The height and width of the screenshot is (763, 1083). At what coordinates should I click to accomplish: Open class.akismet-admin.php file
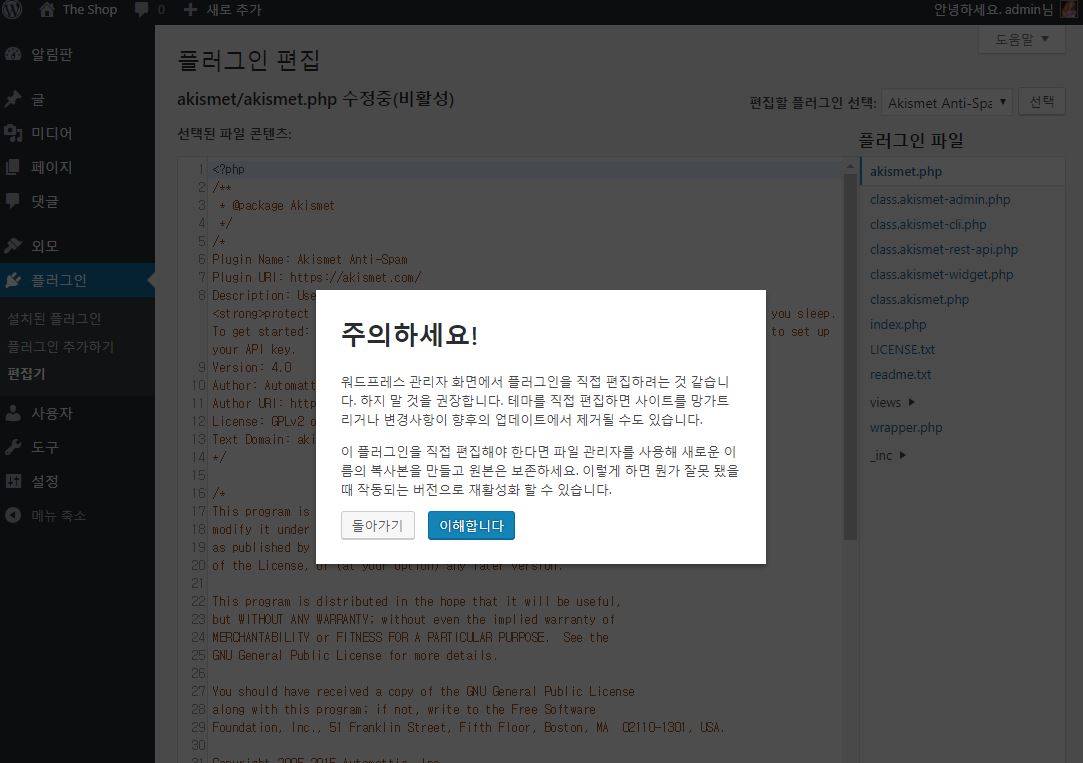coord(940,200)
